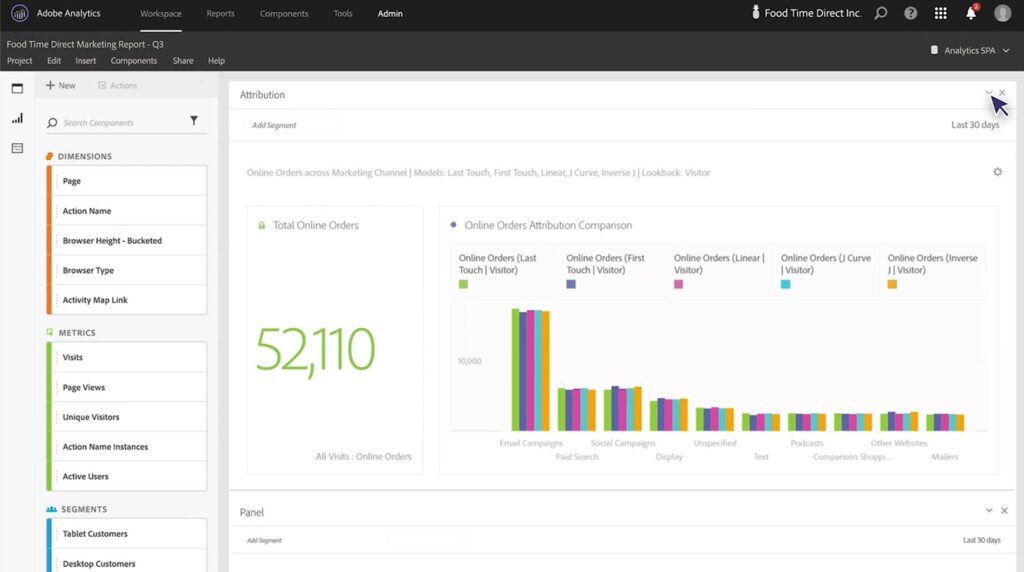The image size is (1024, 572).
Task: Click the pink Linear legend swatch
Action: [x=679, y=284]
